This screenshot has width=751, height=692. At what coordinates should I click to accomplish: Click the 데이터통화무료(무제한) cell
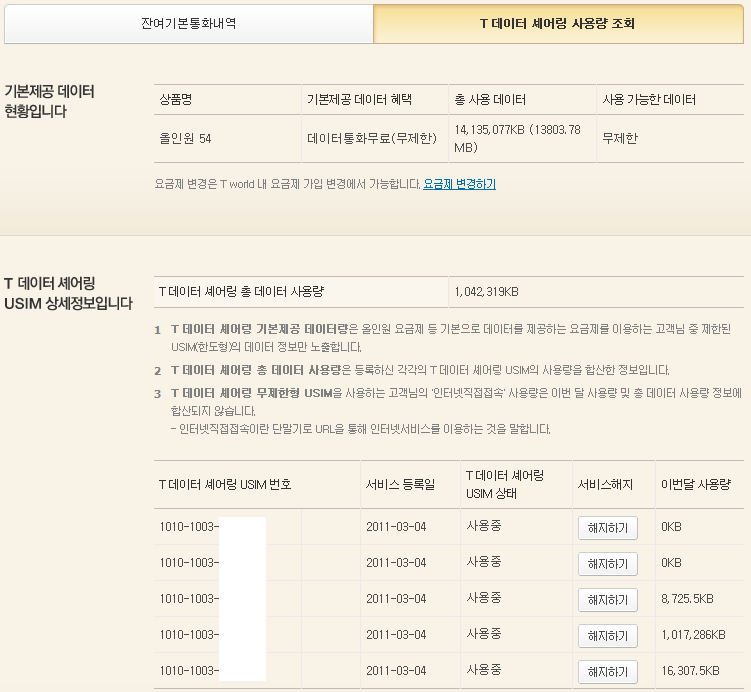click(x=375, y=139)
